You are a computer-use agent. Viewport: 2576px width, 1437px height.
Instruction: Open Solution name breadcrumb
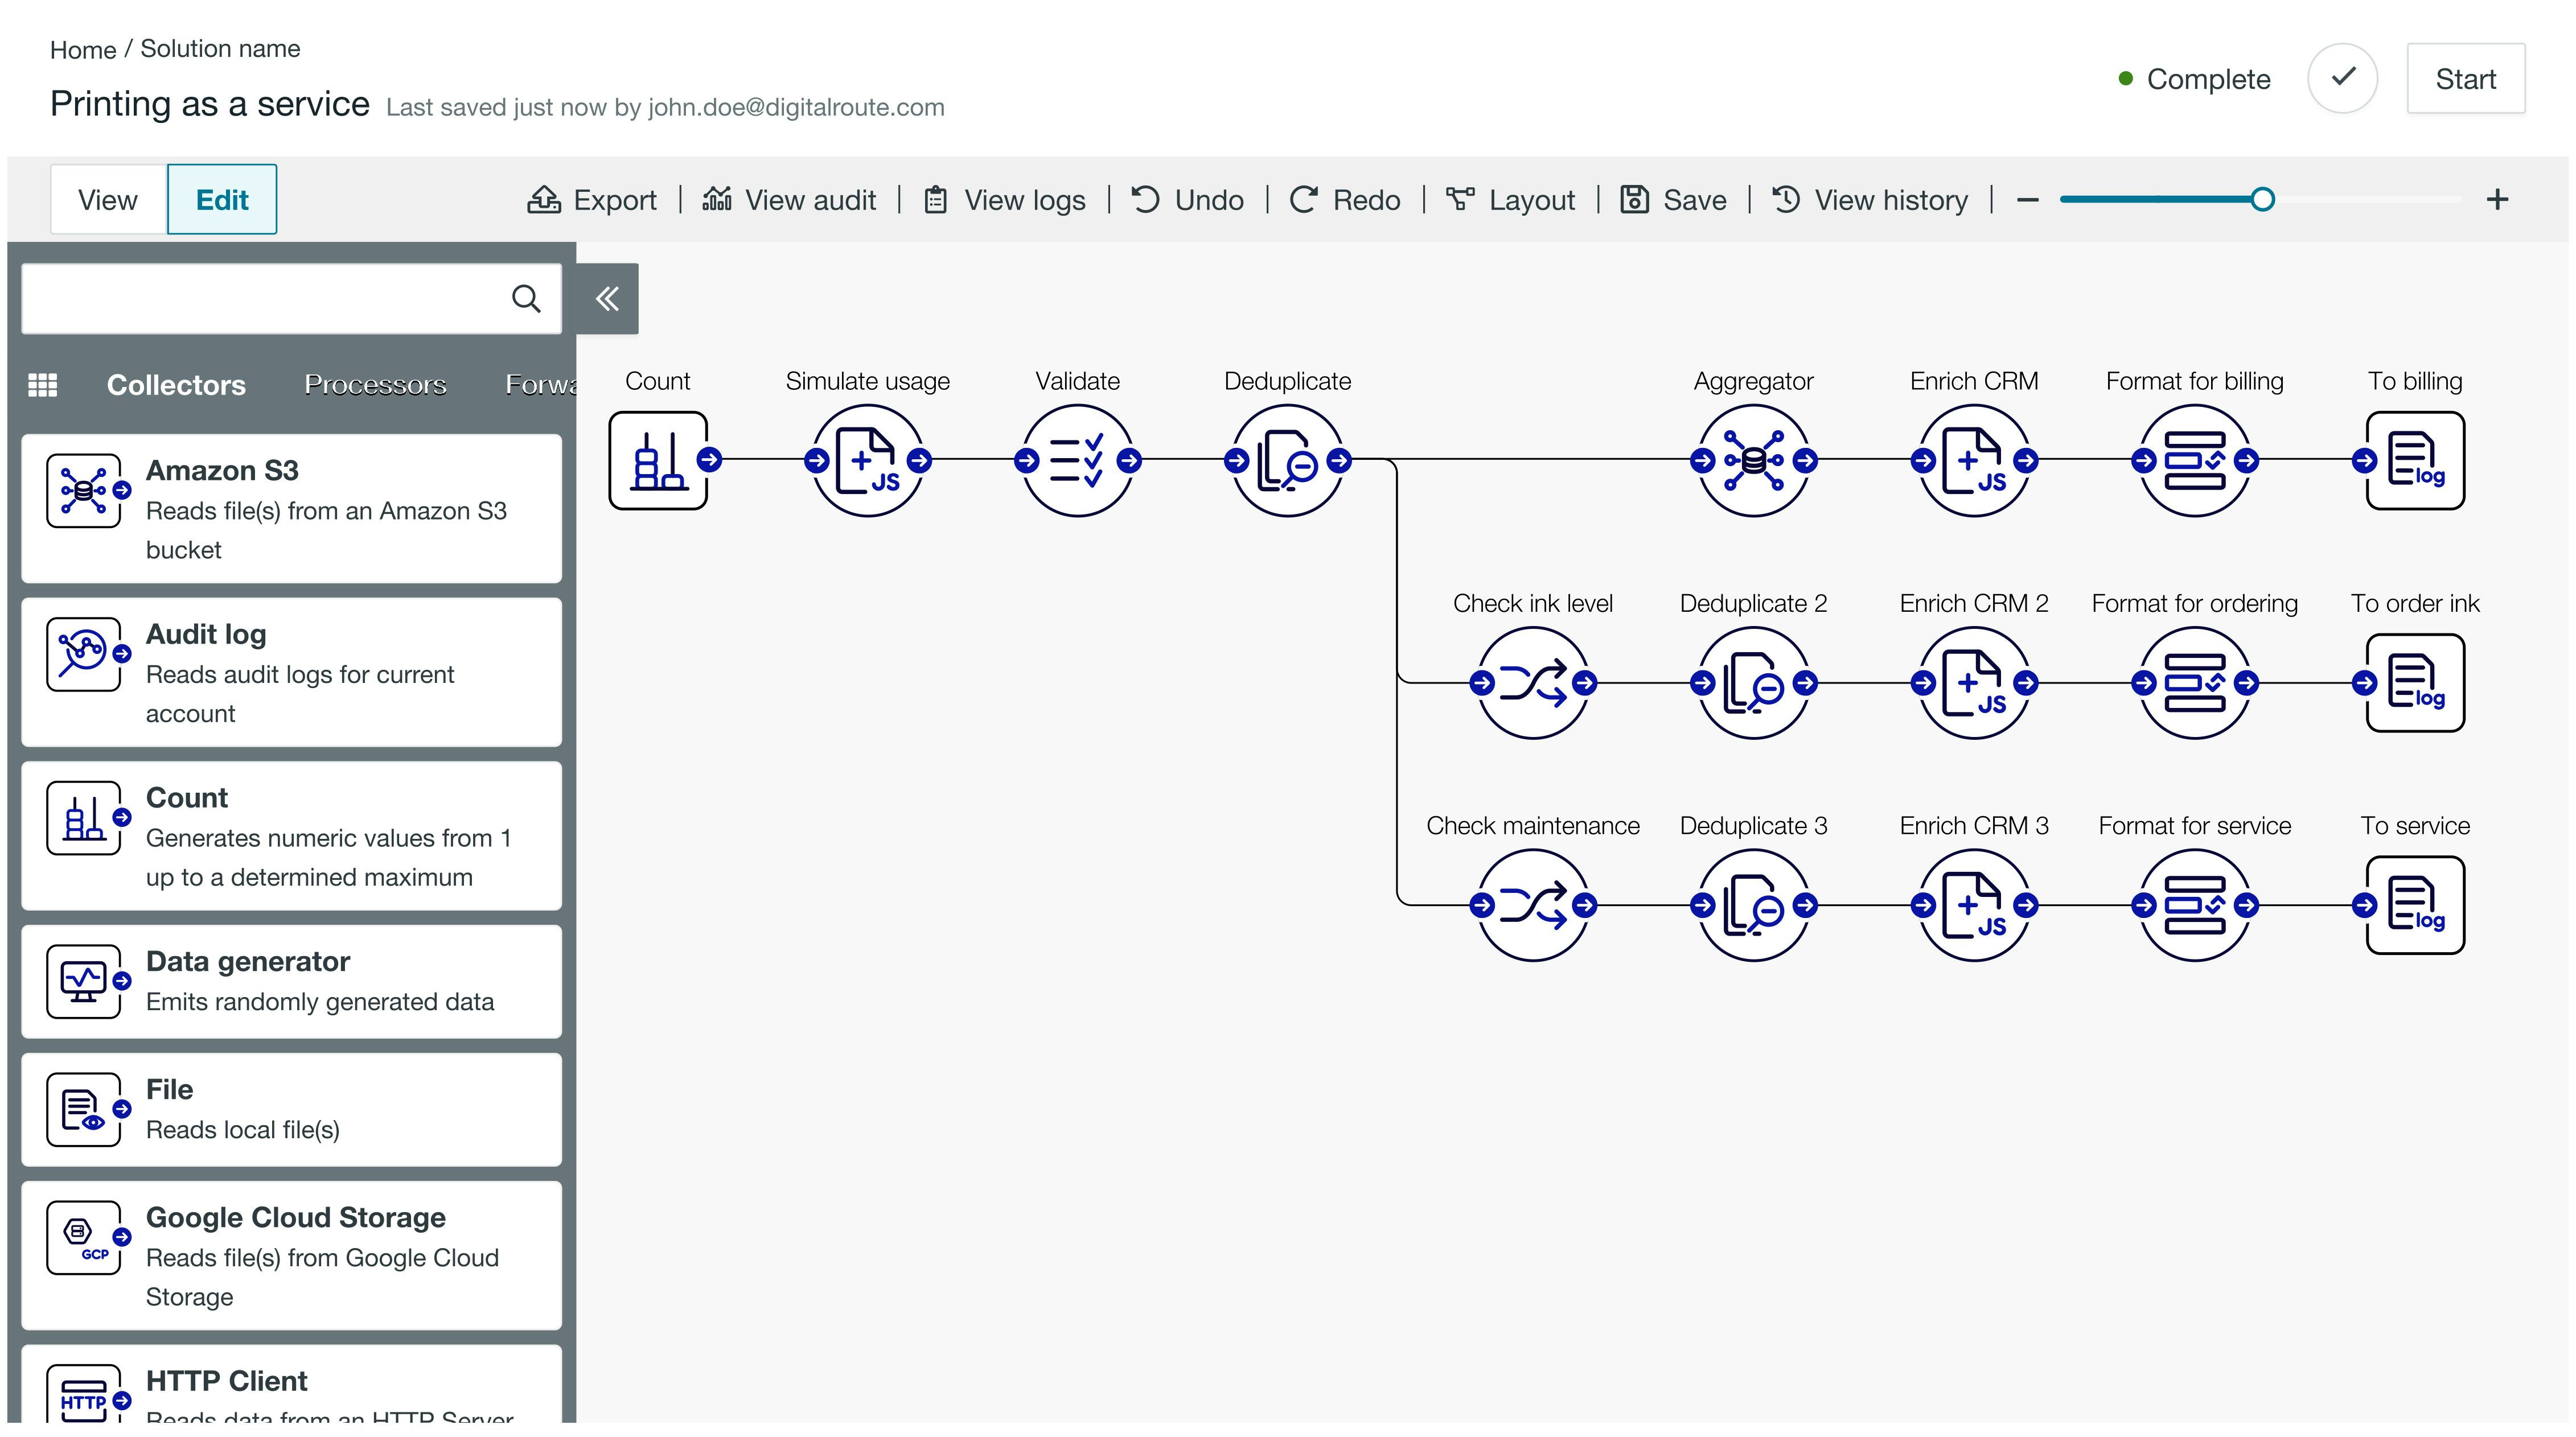(220, 49)
